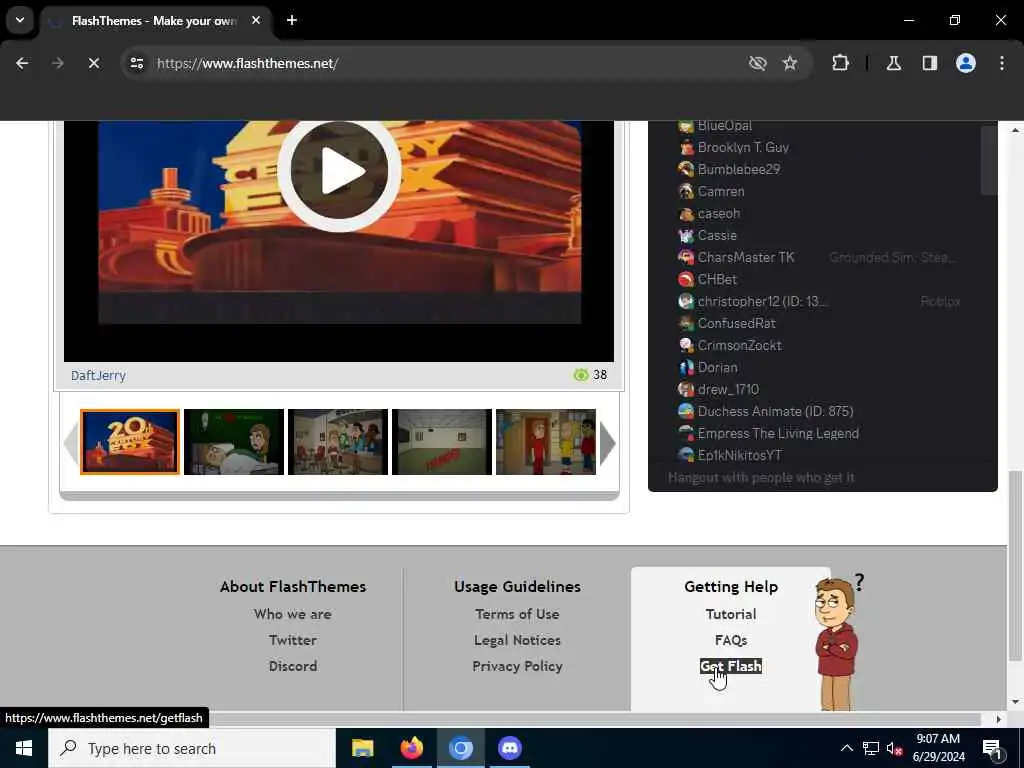Open Legal Notices link
This screenshot has width=1024, height=768.
(517, 640)
